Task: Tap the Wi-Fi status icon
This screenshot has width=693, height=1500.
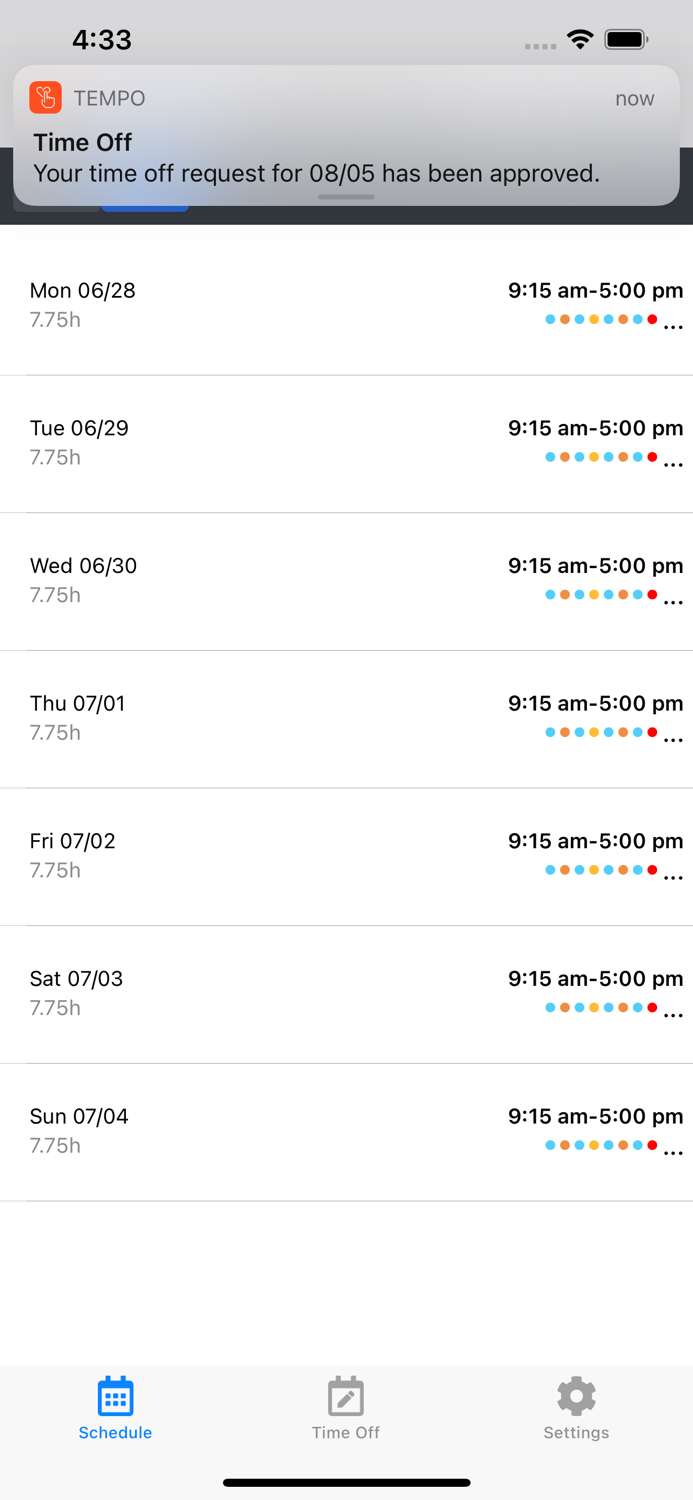Action: tap(580, 40)
